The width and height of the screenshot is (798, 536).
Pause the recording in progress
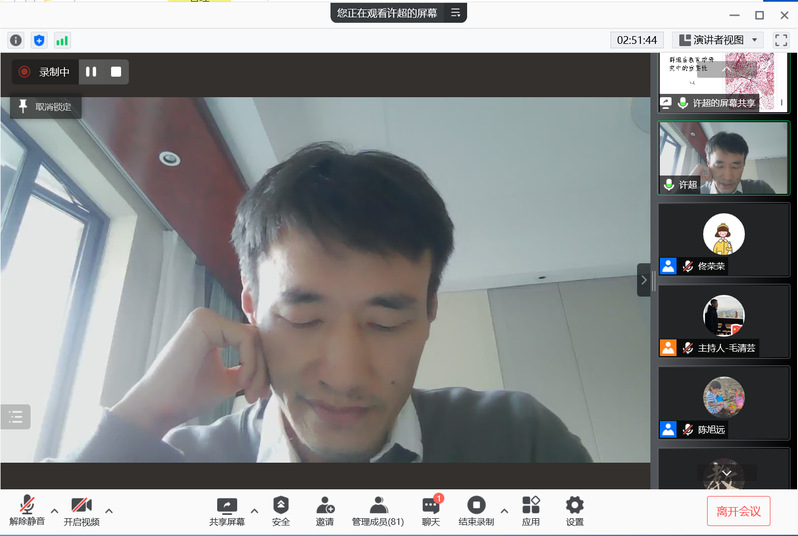click(91, 72)
